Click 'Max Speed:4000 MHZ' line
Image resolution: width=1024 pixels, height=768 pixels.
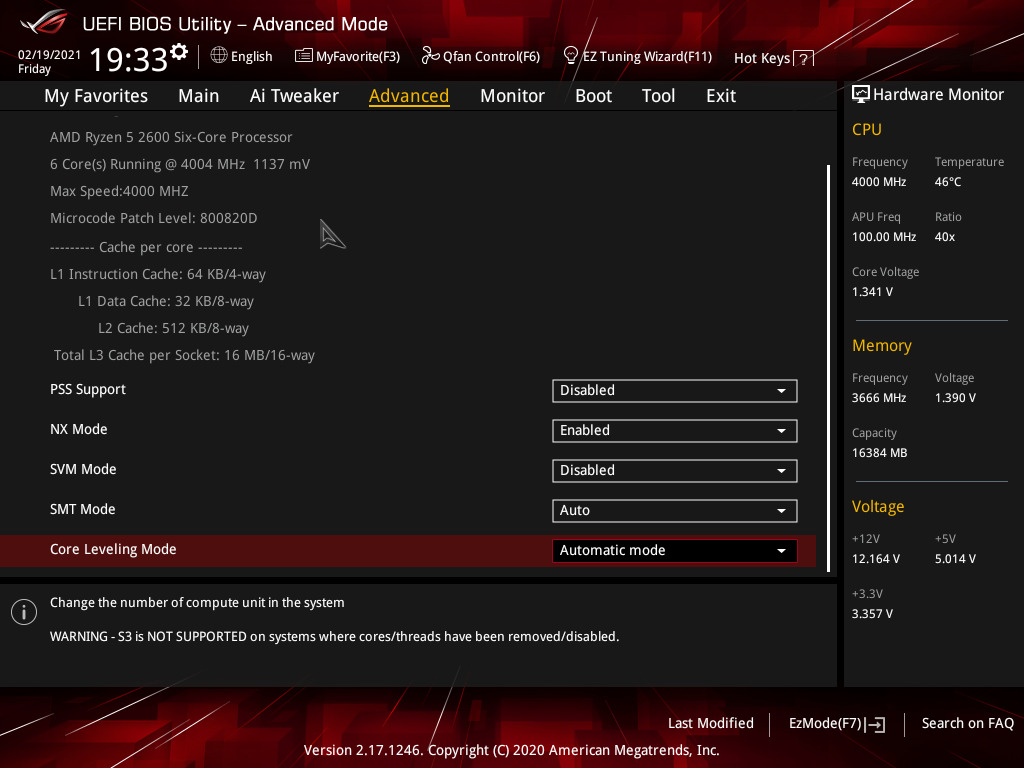[x=119, y=191]
